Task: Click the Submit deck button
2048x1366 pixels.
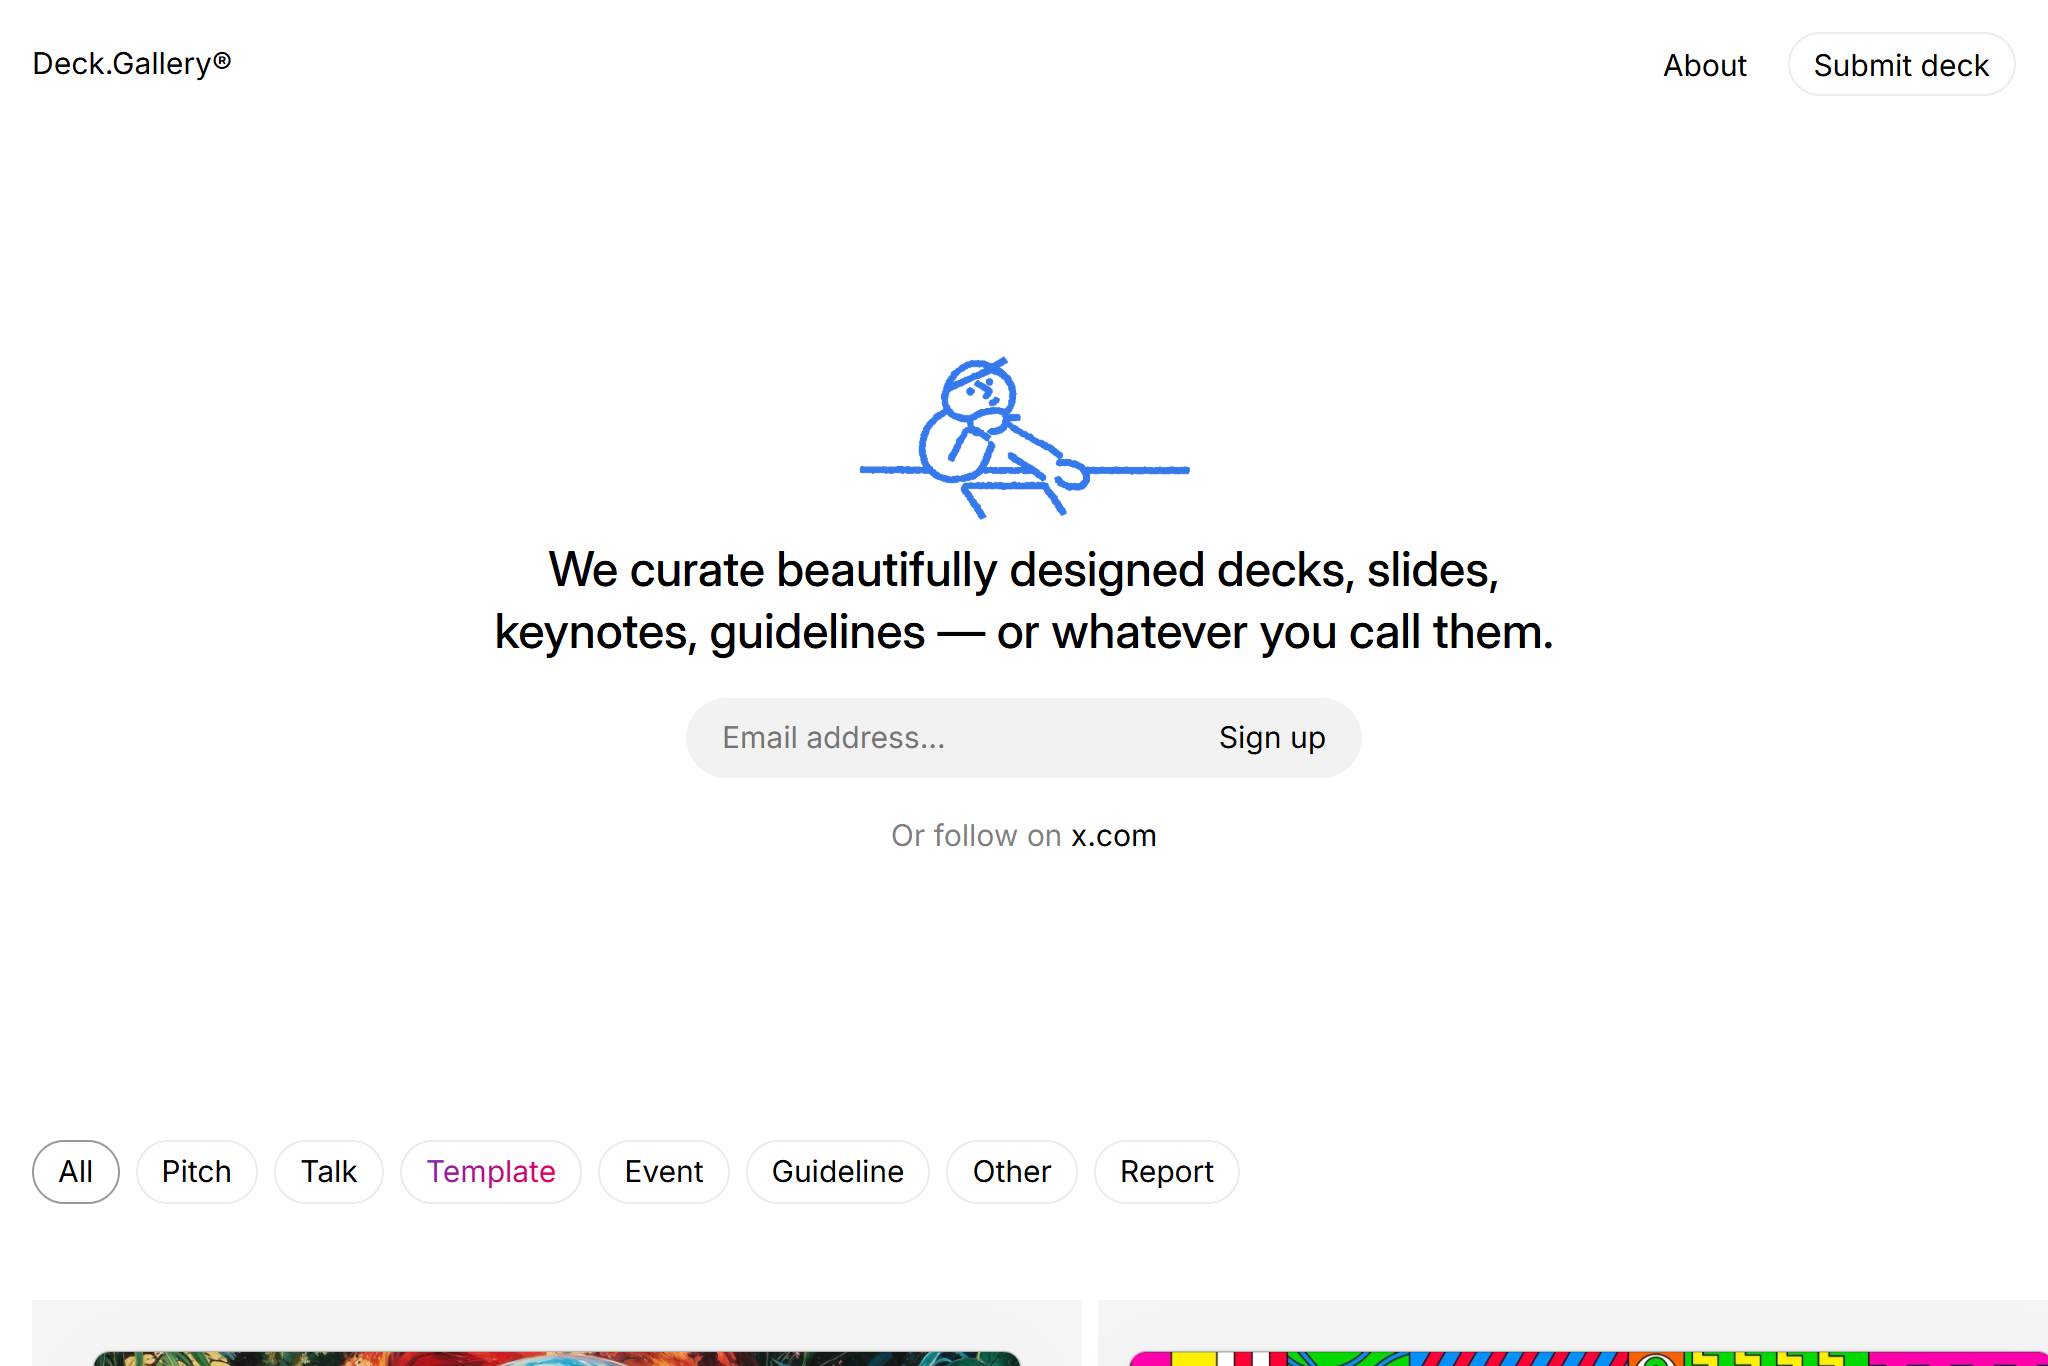Action: coord(1901,64)
